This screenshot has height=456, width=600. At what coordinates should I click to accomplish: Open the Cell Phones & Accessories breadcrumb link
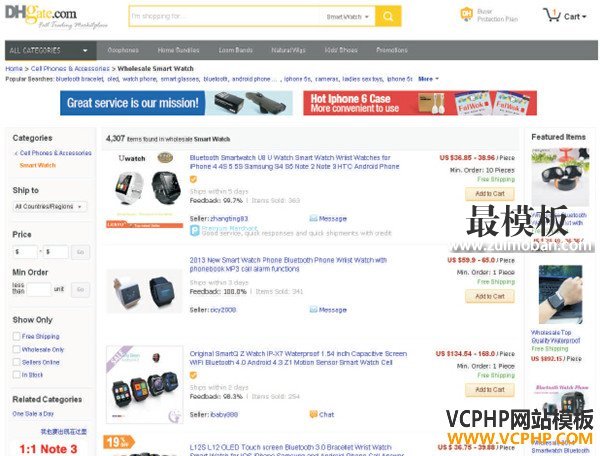coord(70,68)
